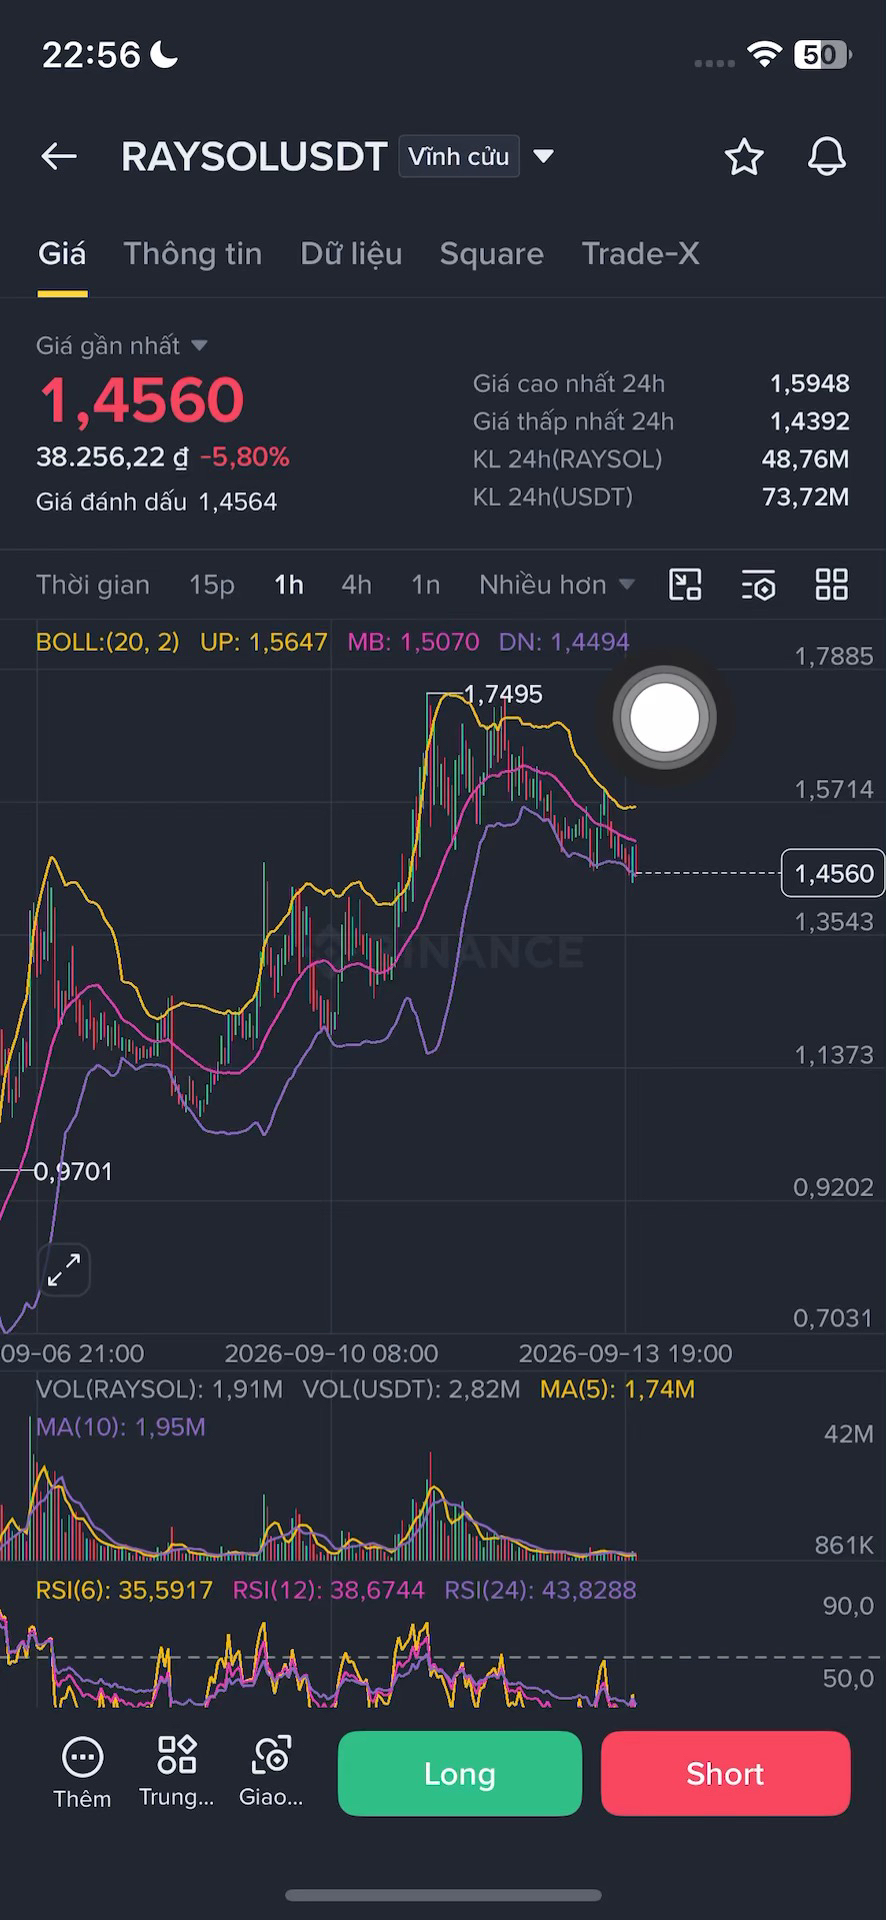Screen dimensions: 886x1920
Task: Switch to the Dữ liệu tab
Action: (351, 254)
